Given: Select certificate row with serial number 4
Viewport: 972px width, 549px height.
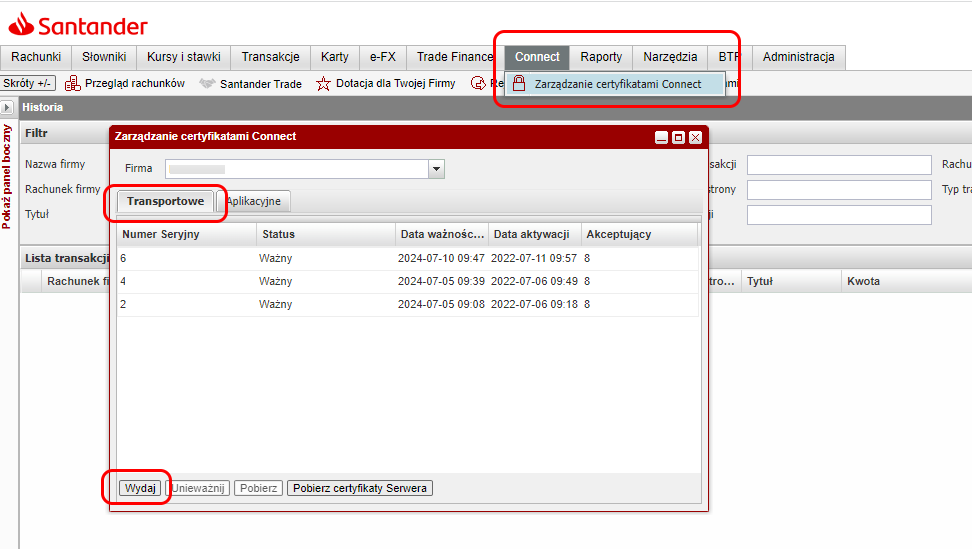Looking at the screenshot, I should click(x=408, y=281).
